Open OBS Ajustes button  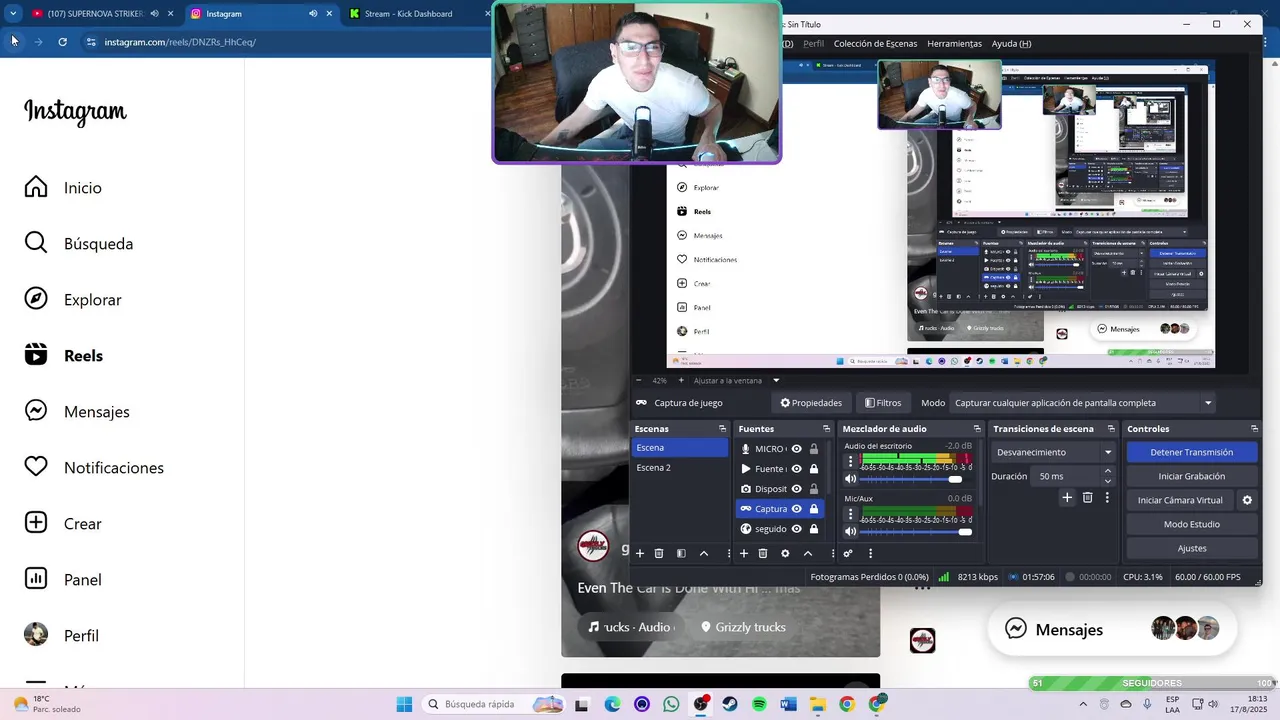tap(1192, 548)
